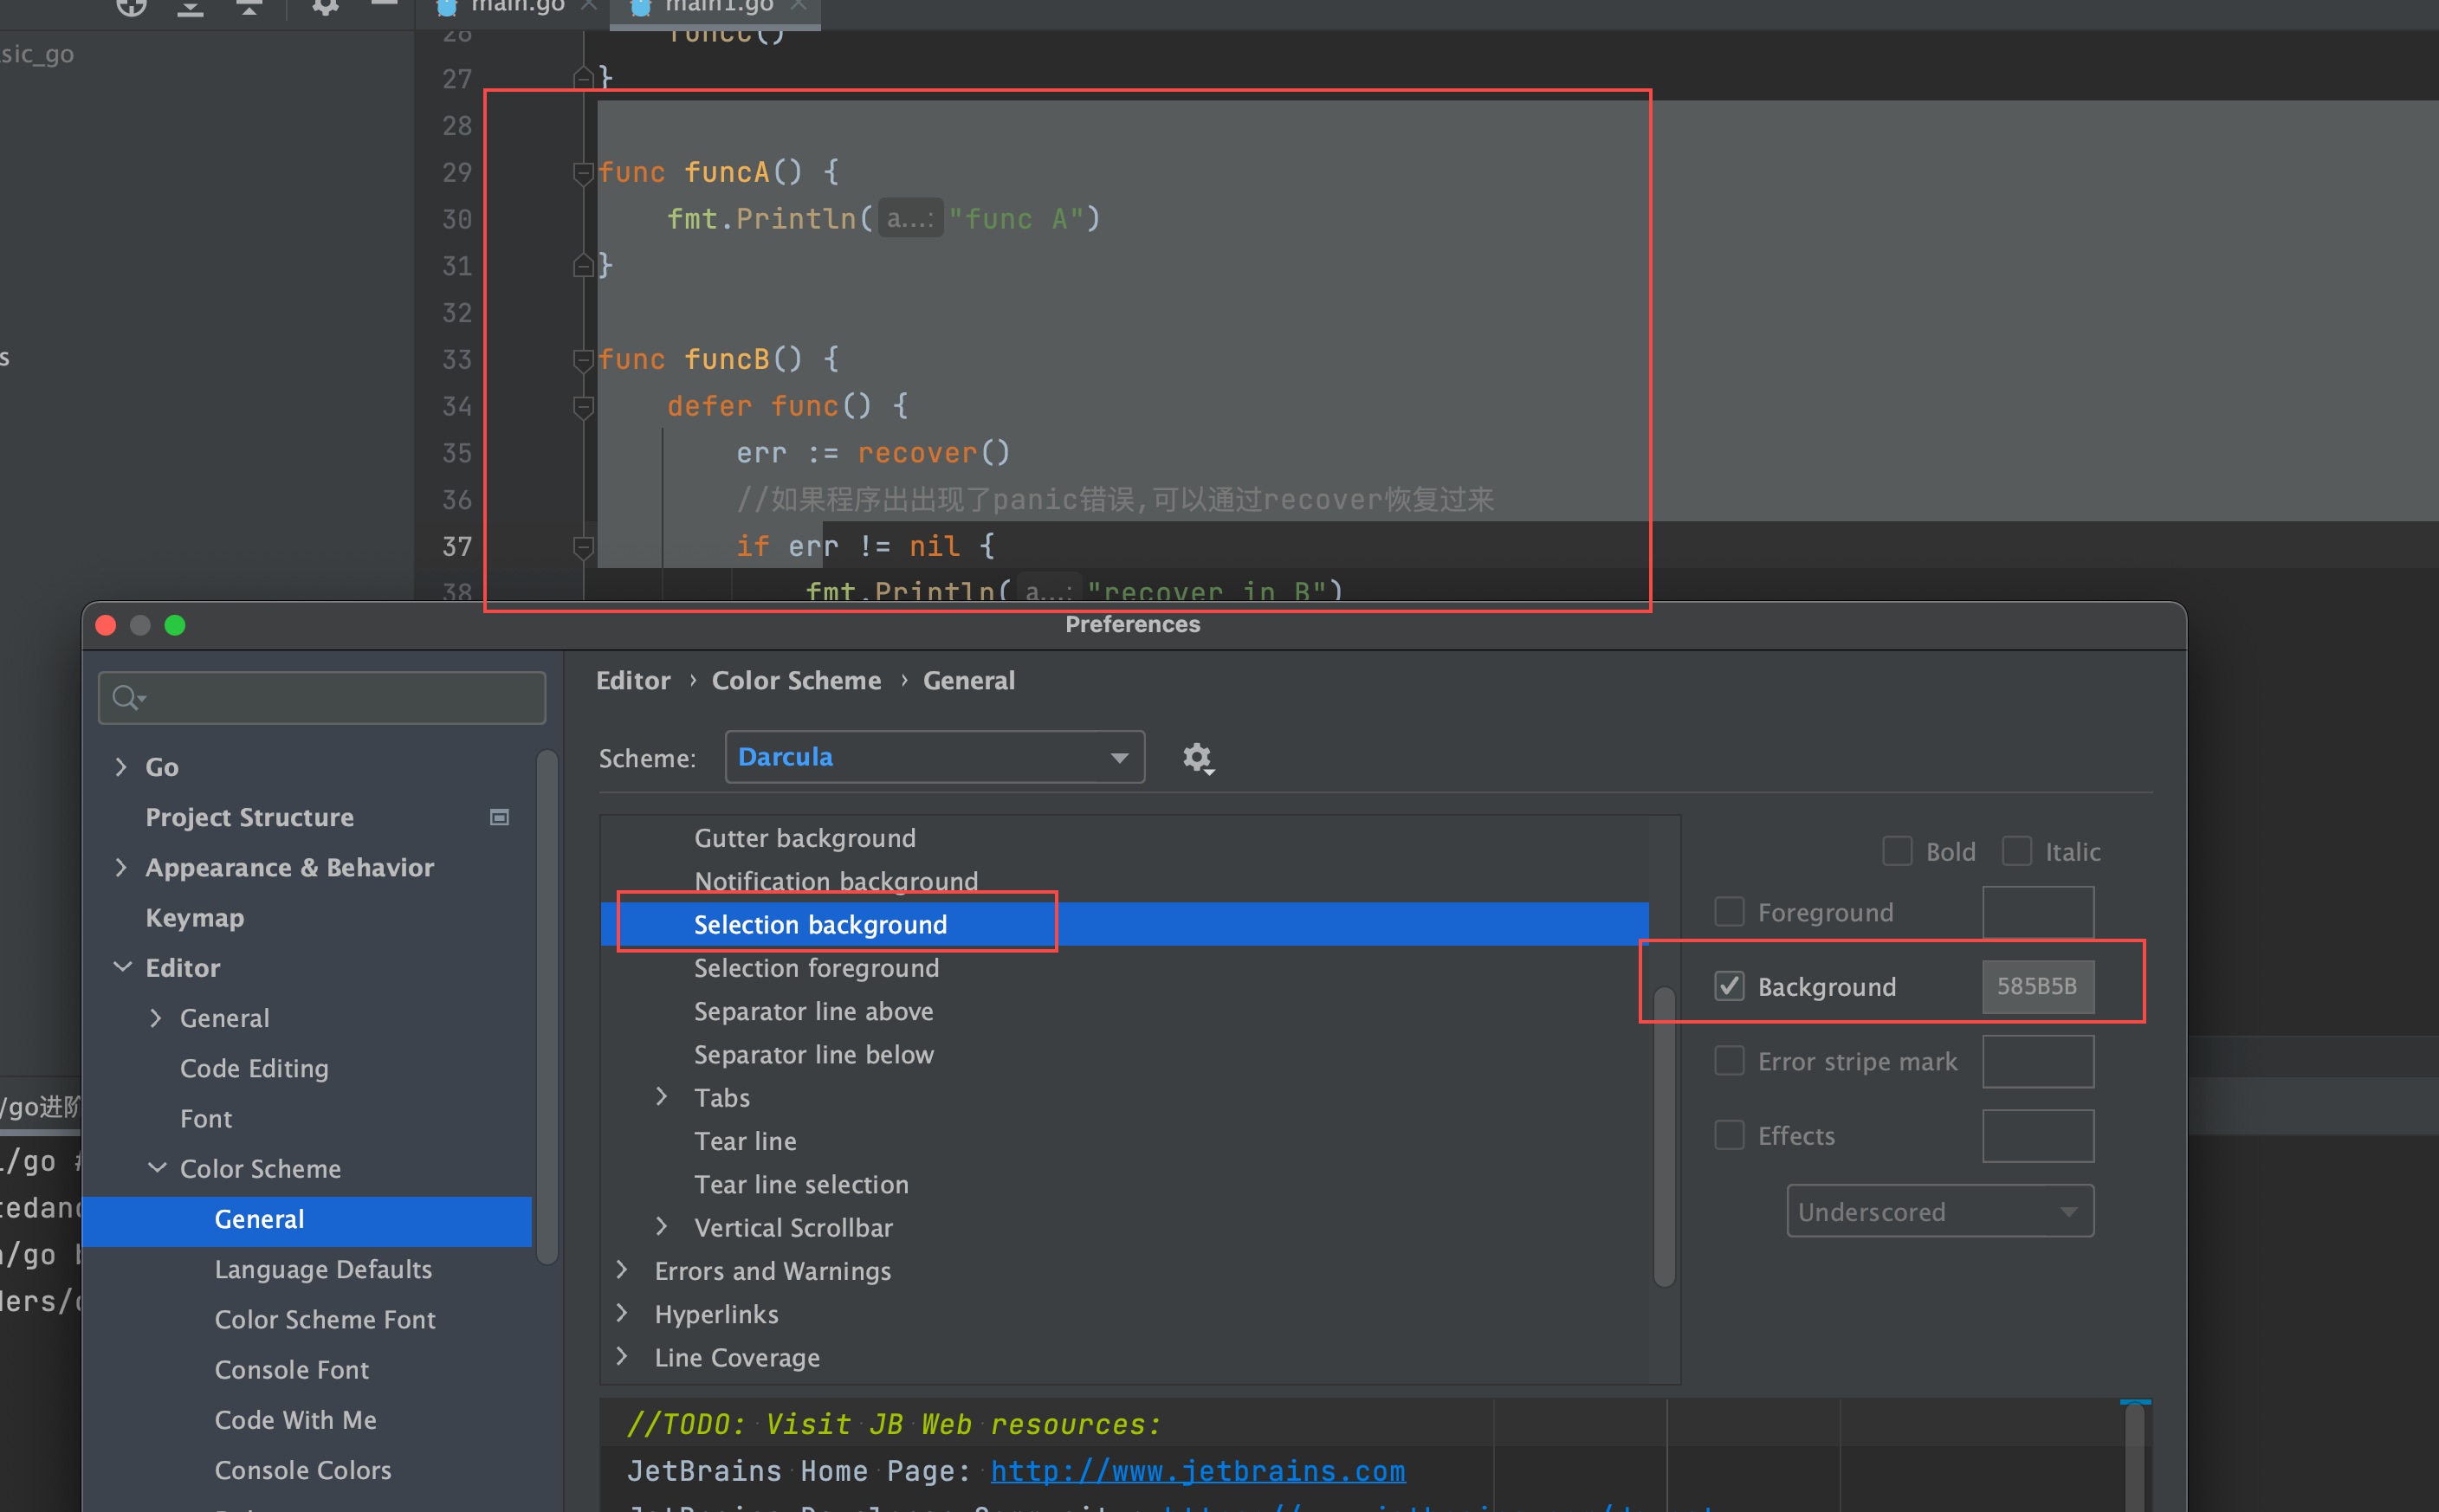
Task: Fold funcA at line 29 gutter marker
Action: coord(583,173)
